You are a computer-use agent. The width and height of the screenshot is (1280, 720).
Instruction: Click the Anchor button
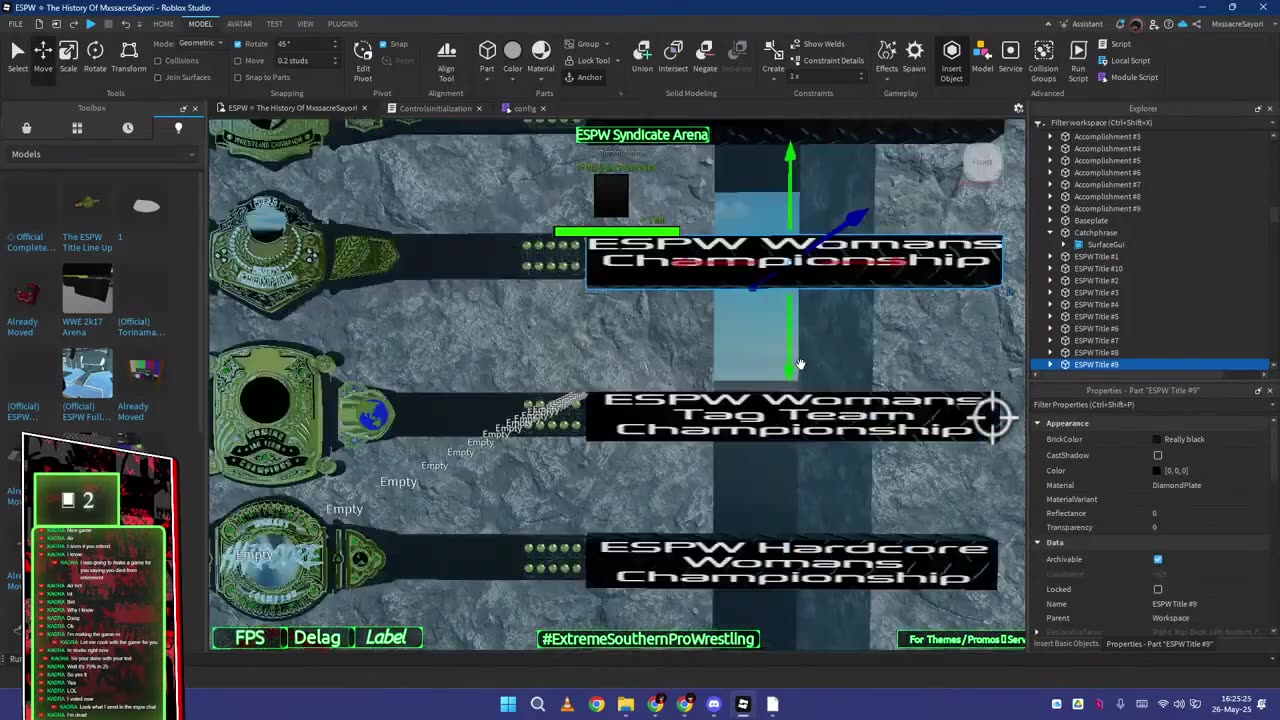click(x=584, y=77)
